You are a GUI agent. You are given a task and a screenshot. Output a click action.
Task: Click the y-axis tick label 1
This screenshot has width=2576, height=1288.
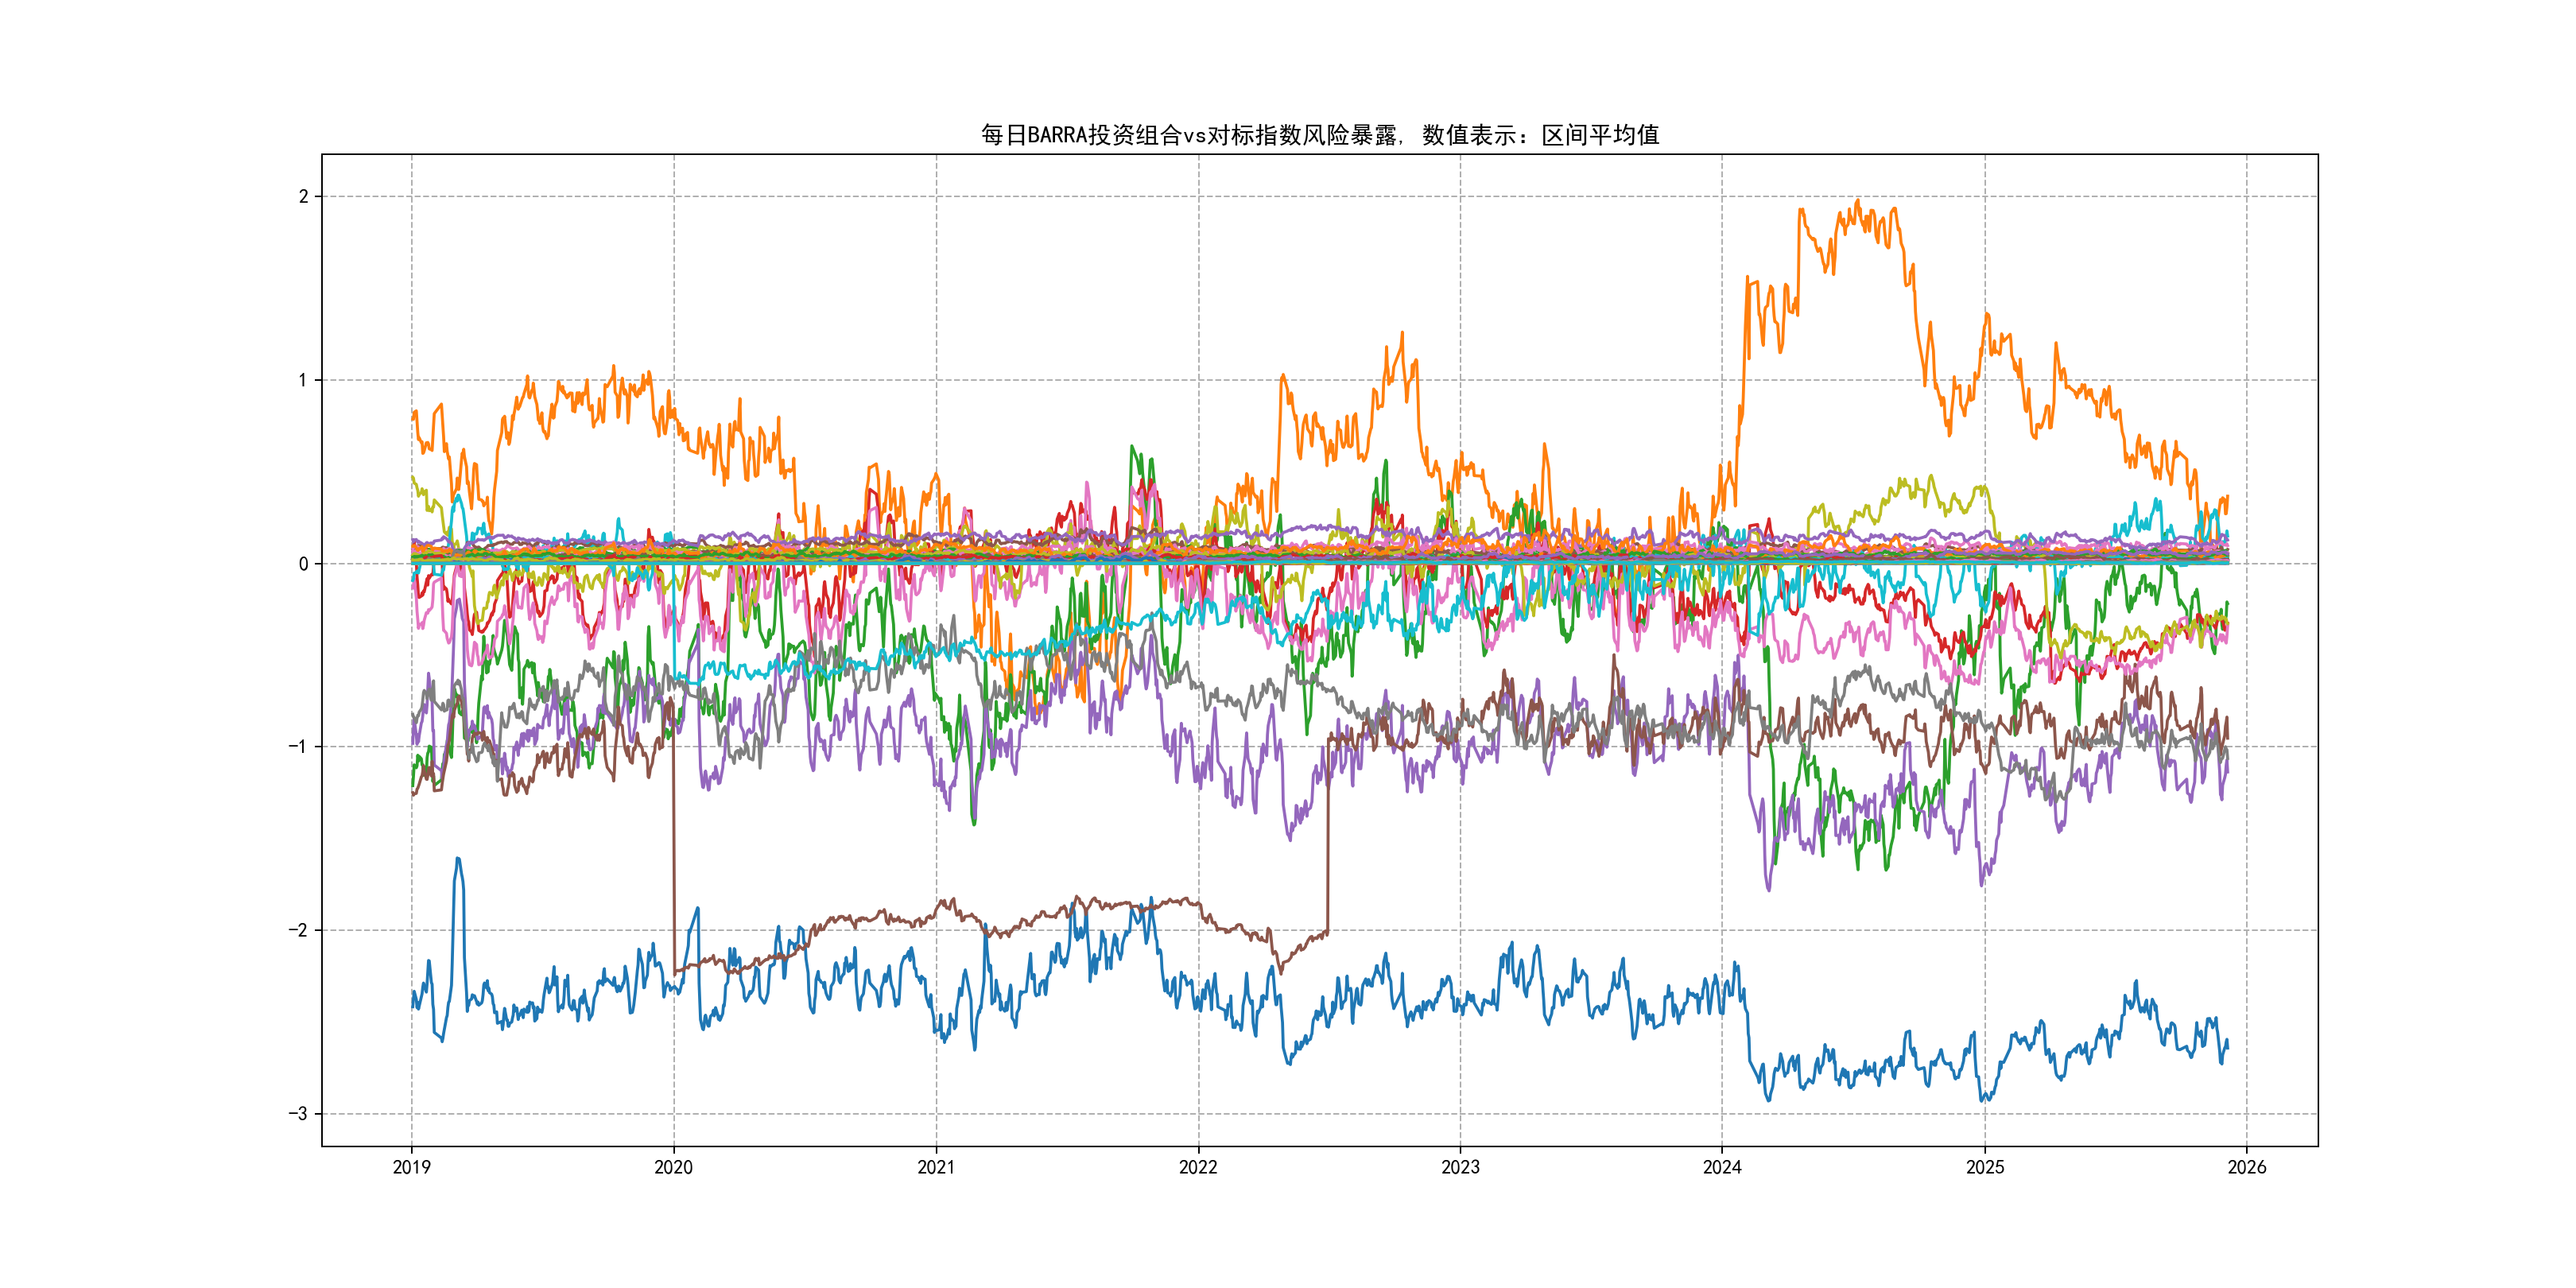pos(303,380)
